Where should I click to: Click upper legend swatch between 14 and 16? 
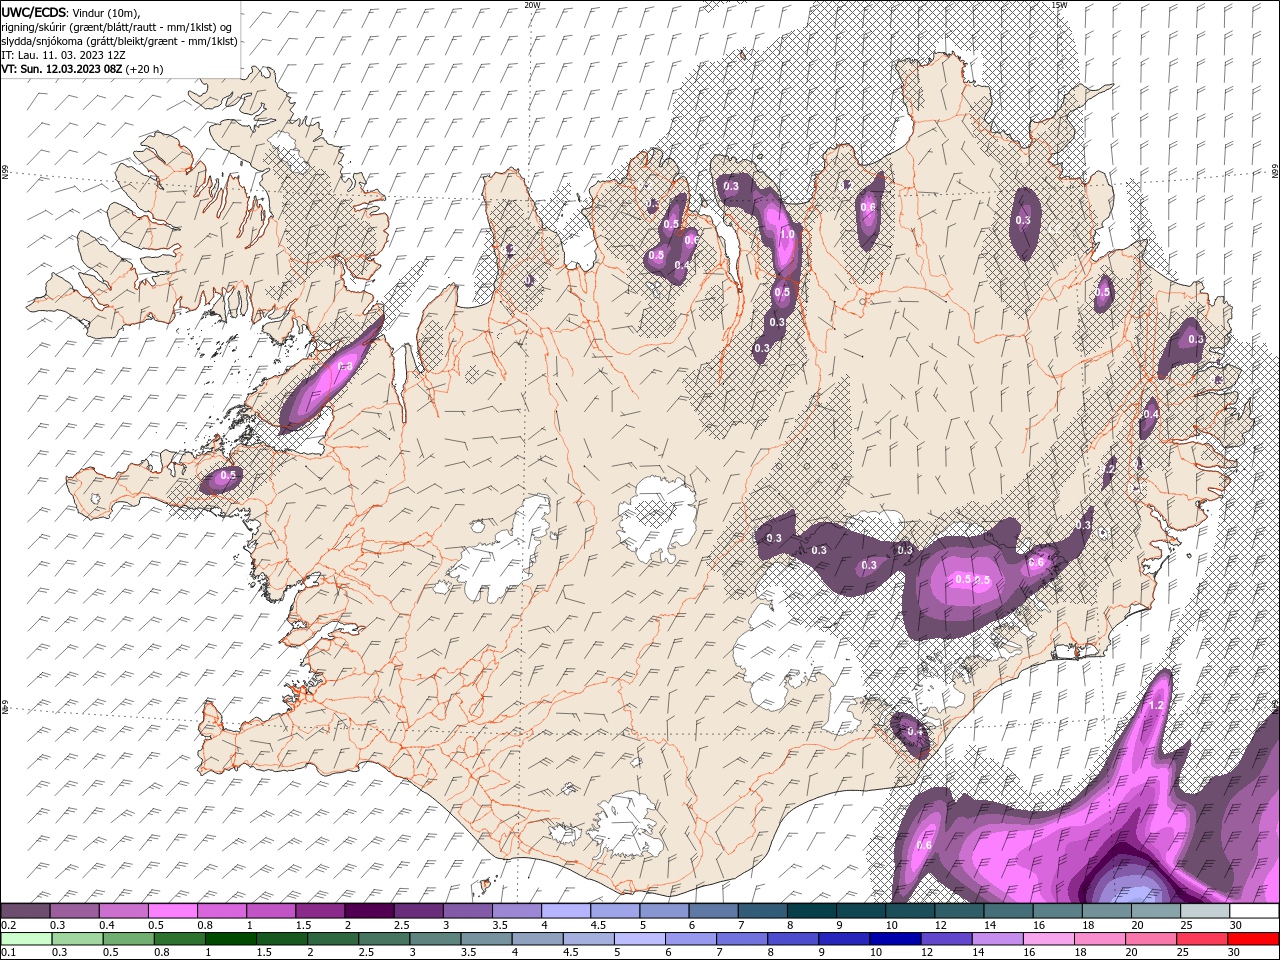click(x=1008, y=911)
